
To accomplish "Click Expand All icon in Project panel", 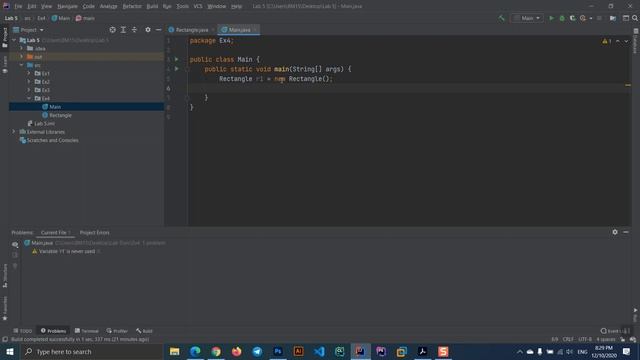I will (123, 30).
